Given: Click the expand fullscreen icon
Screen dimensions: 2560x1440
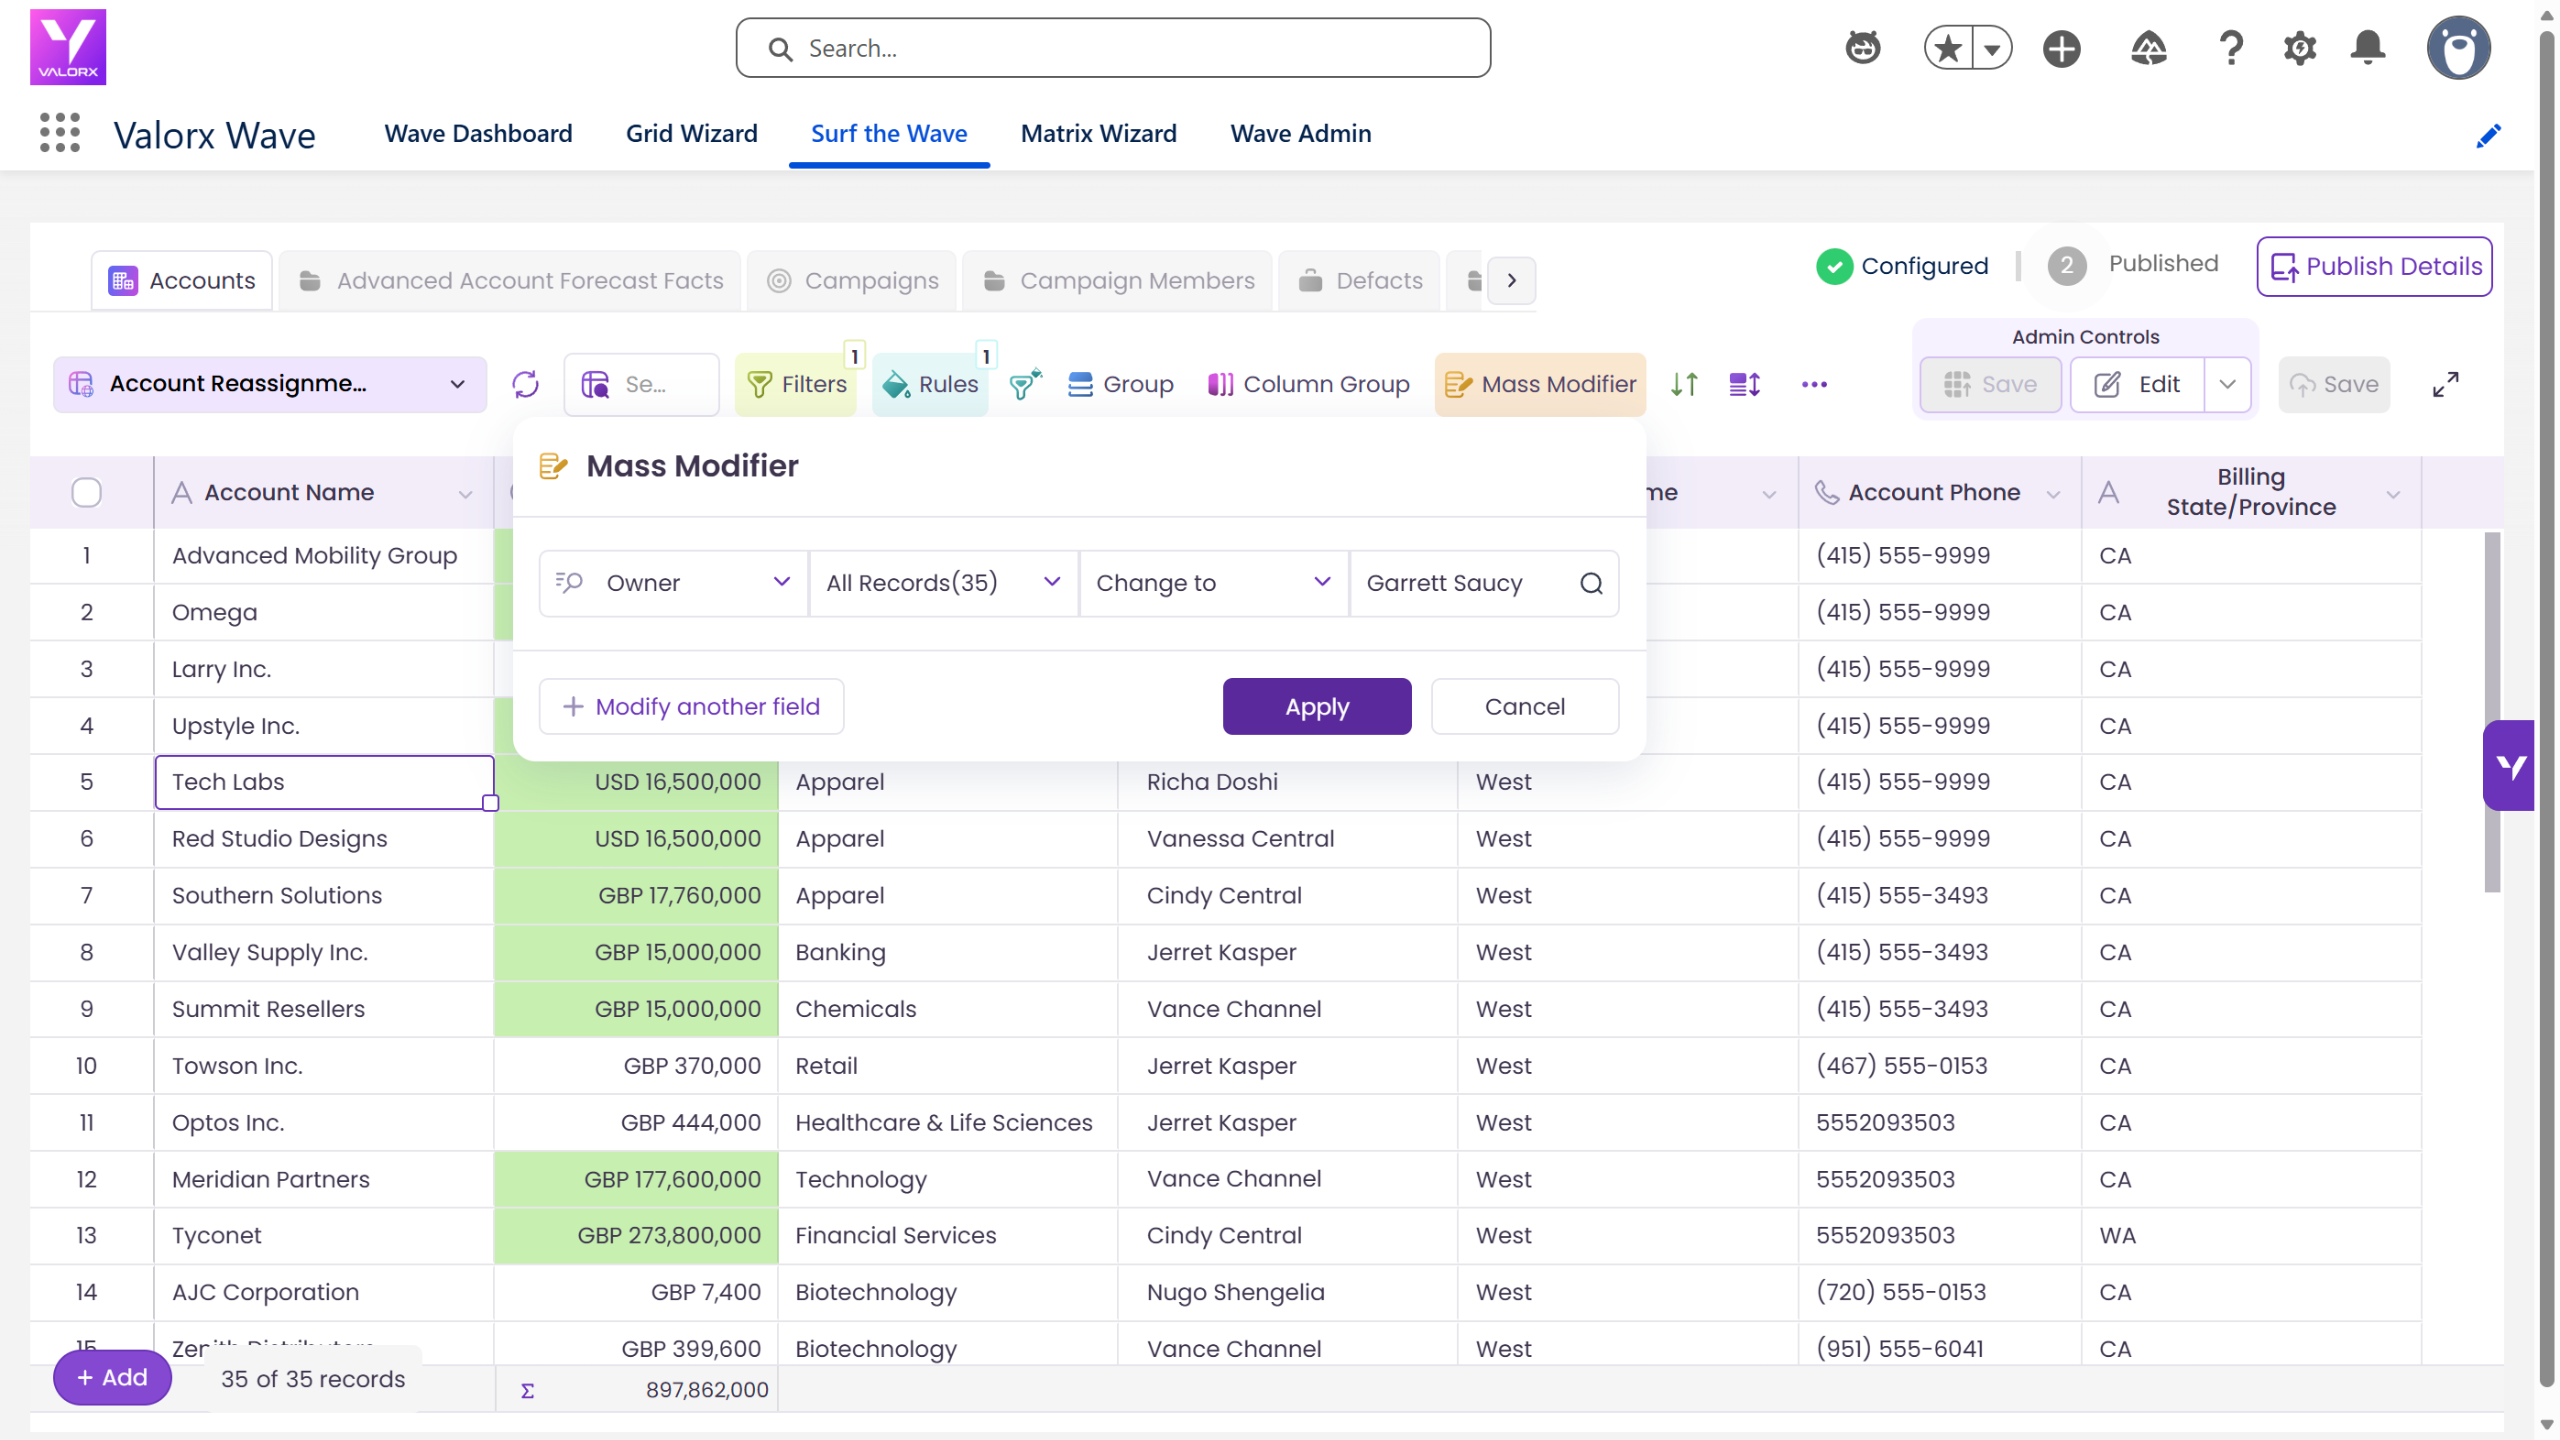Looking at the screenshot, I should 2445,384.
